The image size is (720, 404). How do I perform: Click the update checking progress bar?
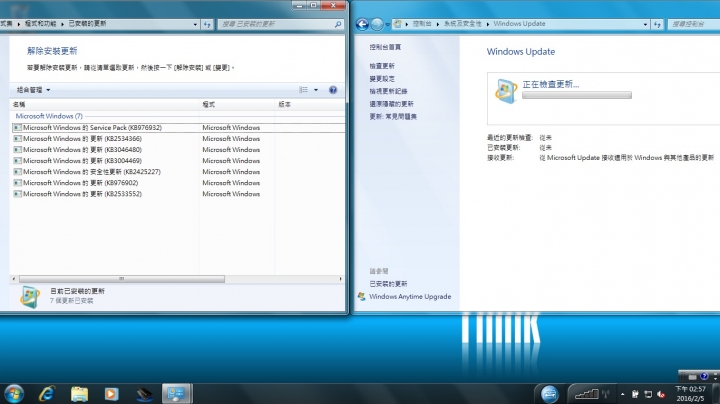[577, 95]
